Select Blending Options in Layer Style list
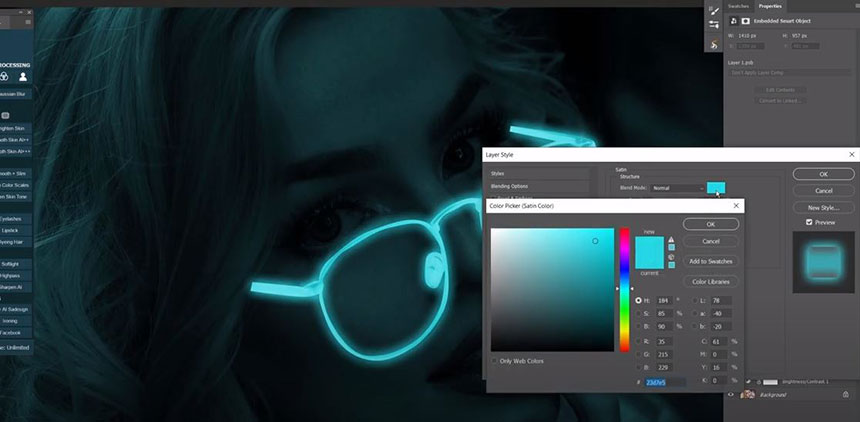The height and width of the screenshot is (422, 860). 510,186
